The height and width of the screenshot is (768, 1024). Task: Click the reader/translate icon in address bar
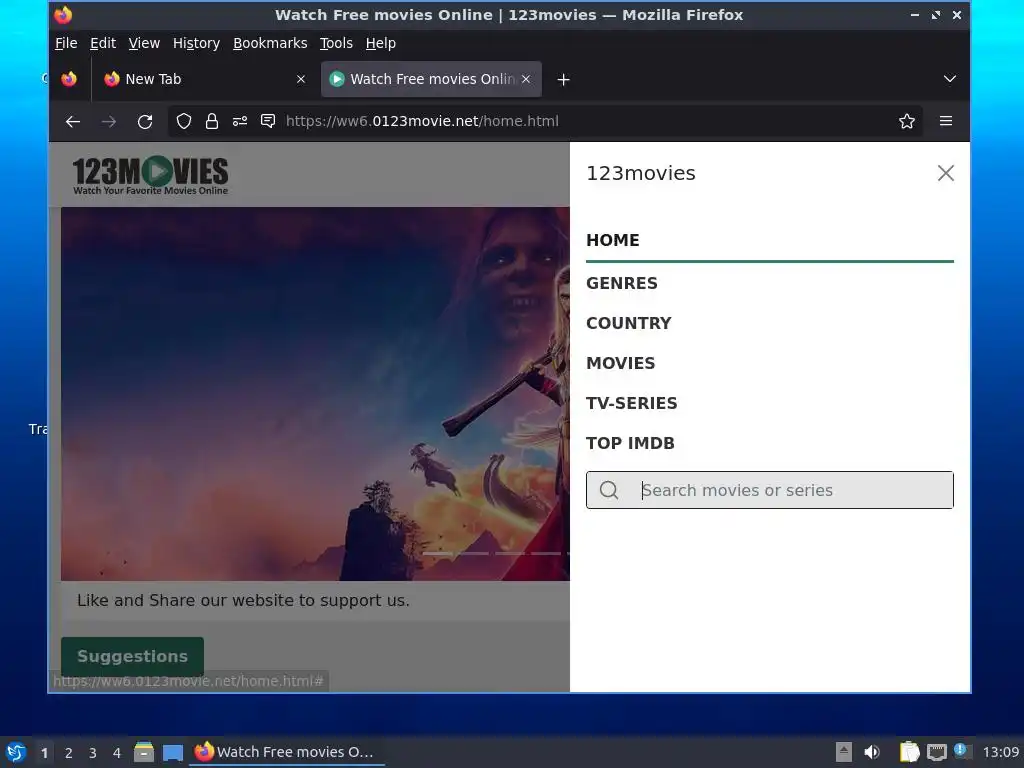(x=268, y=121)
